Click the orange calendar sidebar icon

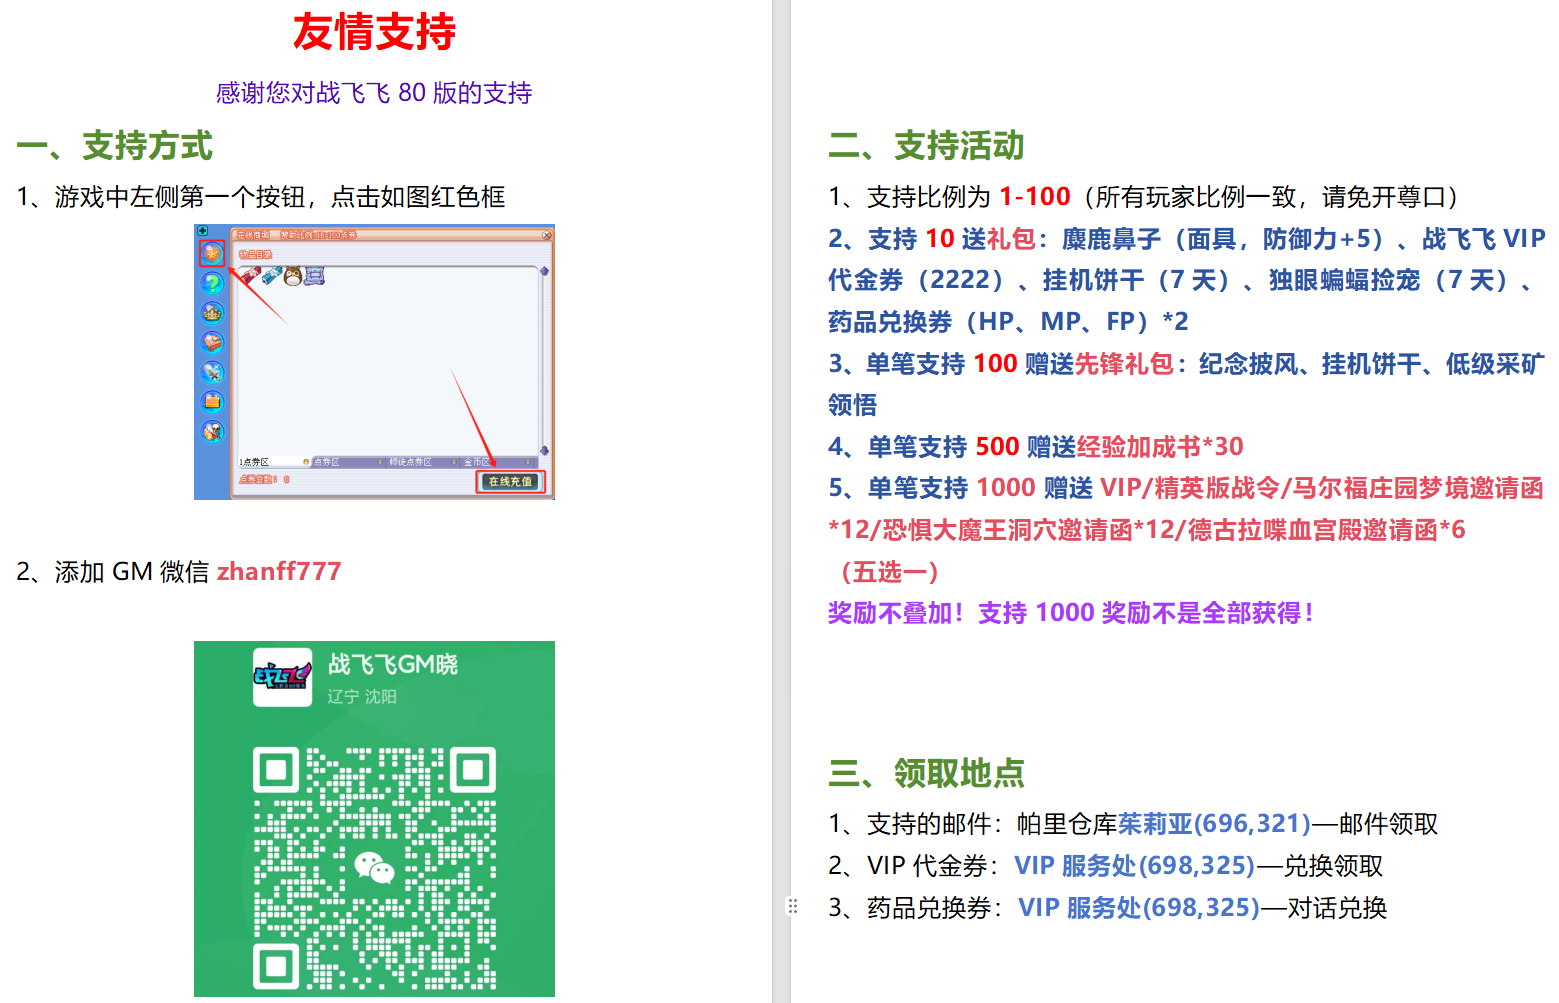click(x=212, y=402)
